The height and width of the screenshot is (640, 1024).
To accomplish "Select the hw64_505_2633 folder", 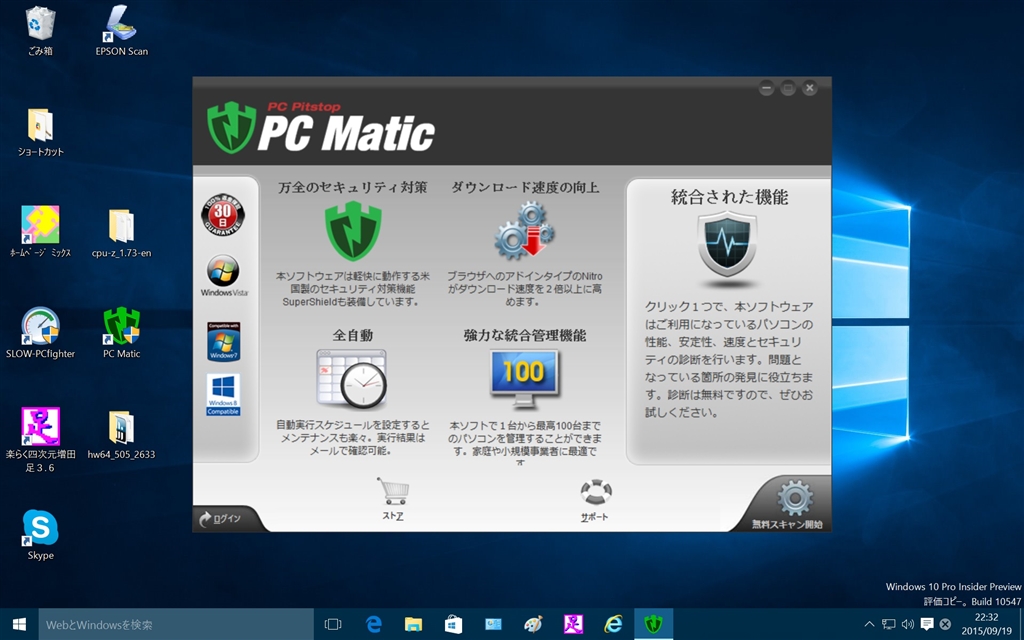I will 121,435.
